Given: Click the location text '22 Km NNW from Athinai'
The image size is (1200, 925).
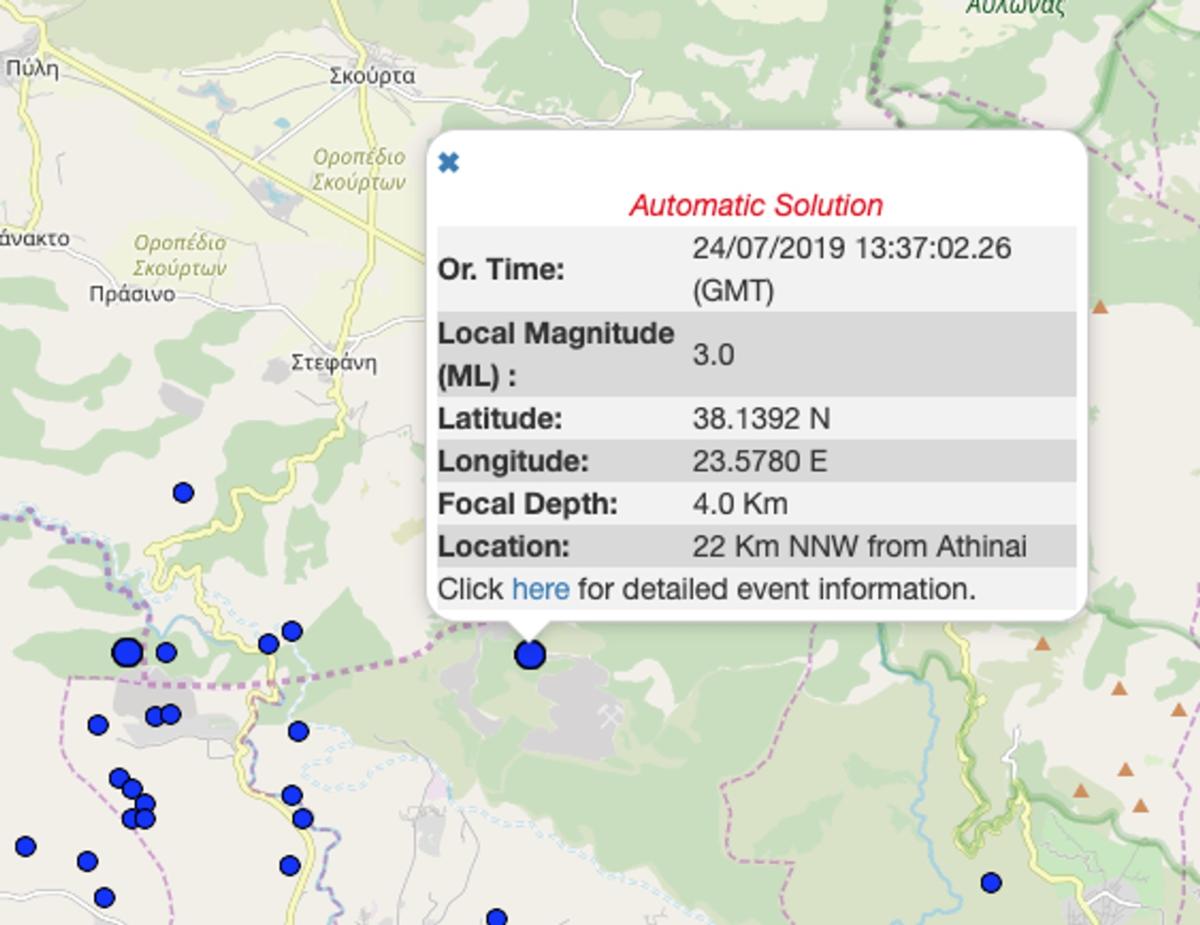Looking at the screenshot, I should click(859, 546).
